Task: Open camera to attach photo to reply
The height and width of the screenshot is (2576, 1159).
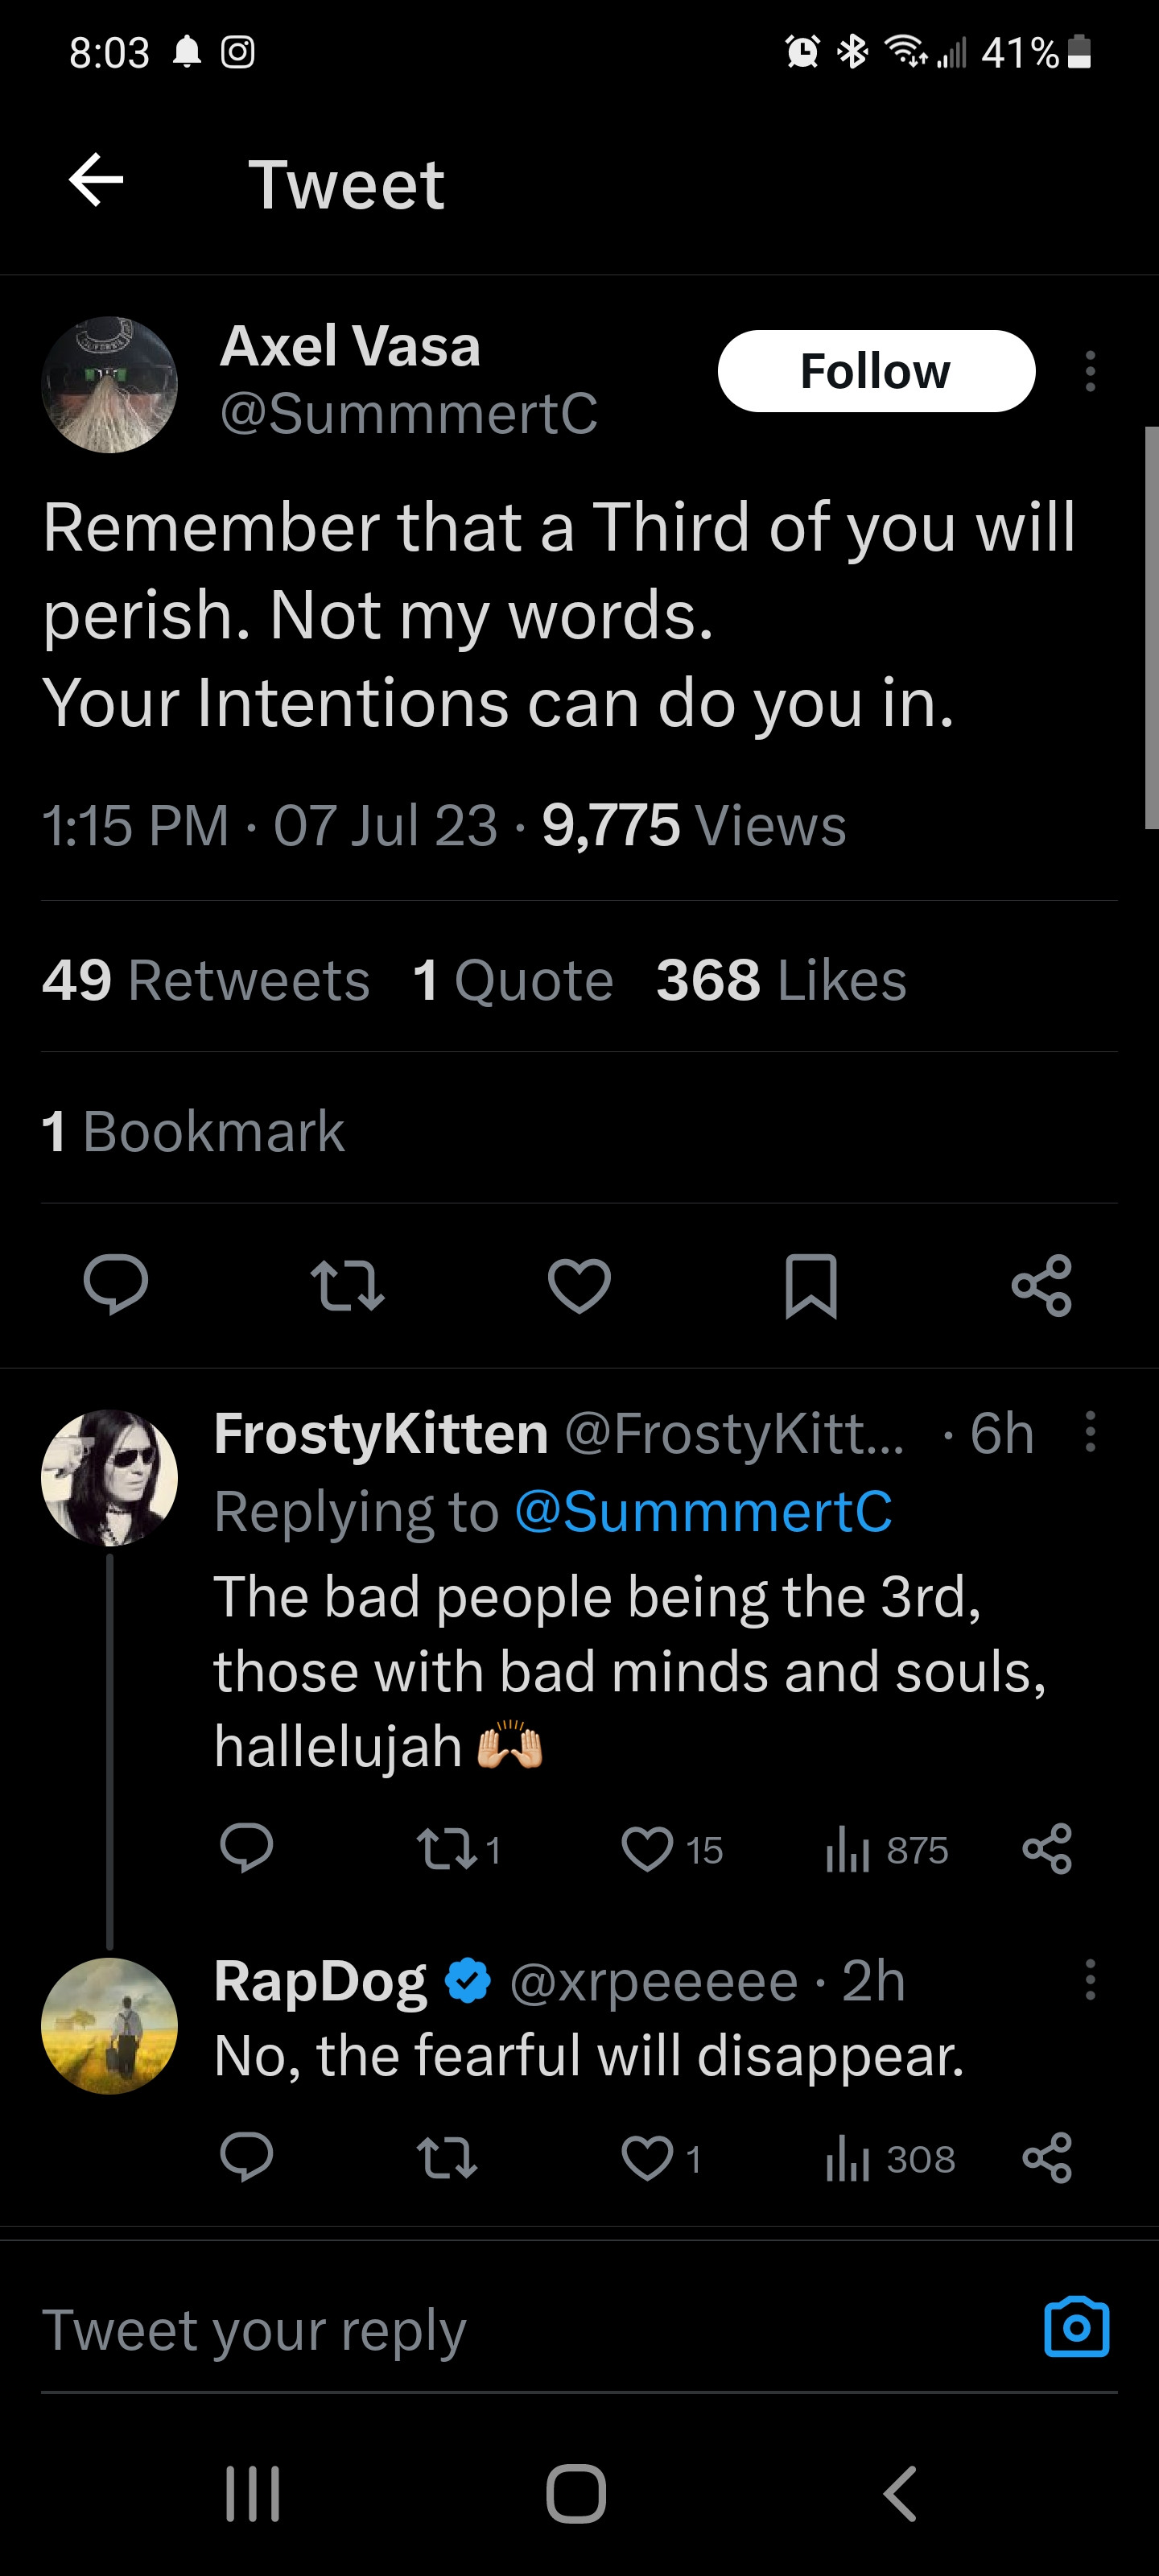Action: (1076, 2328)
